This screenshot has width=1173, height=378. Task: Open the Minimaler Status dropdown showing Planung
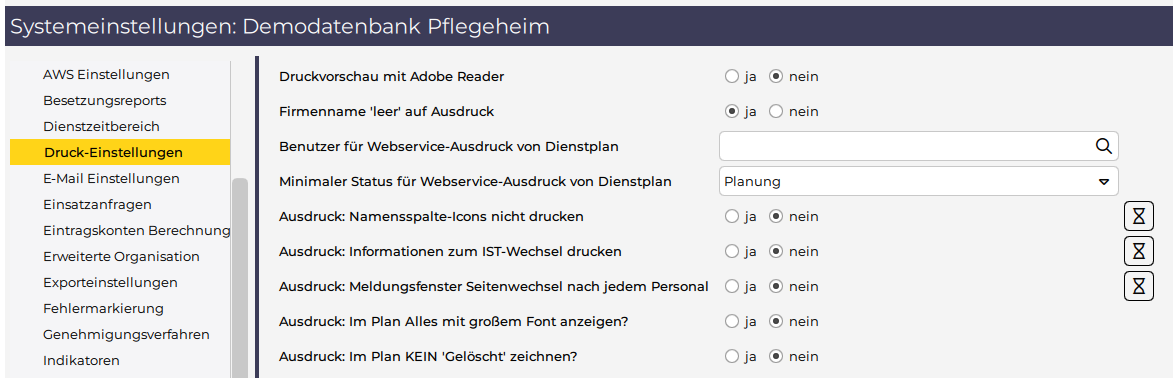pyautogui.click(x=918, y=181)
